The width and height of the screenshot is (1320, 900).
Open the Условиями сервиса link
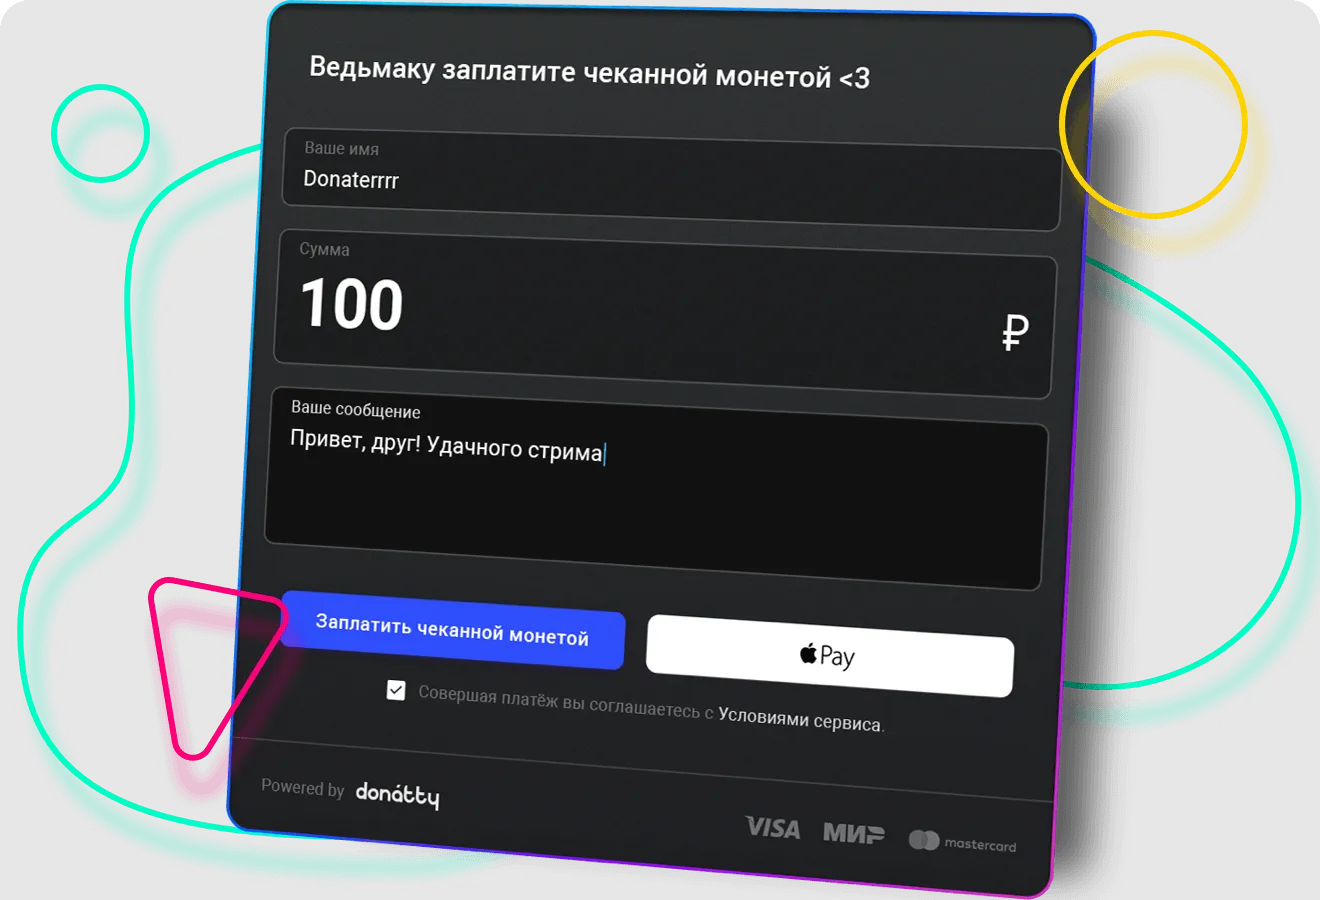pyautogui.click(x=800, y=720)
